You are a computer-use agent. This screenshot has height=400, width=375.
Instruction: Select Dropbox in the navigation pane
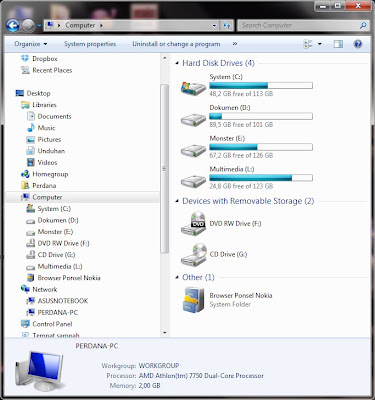coord(39,59)
